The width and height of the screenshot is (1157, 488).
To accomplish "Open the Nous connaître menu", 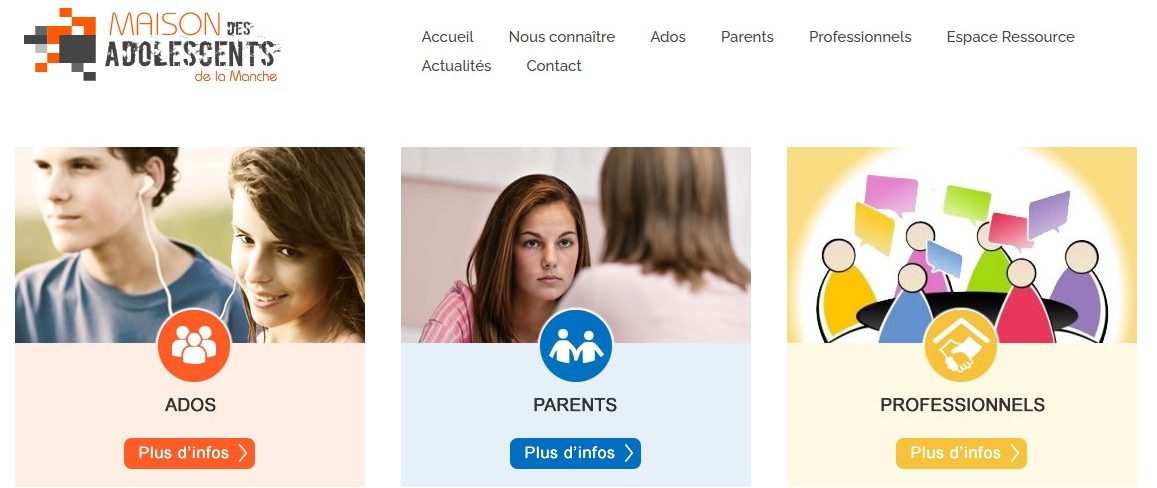I will tap(562, 37).
